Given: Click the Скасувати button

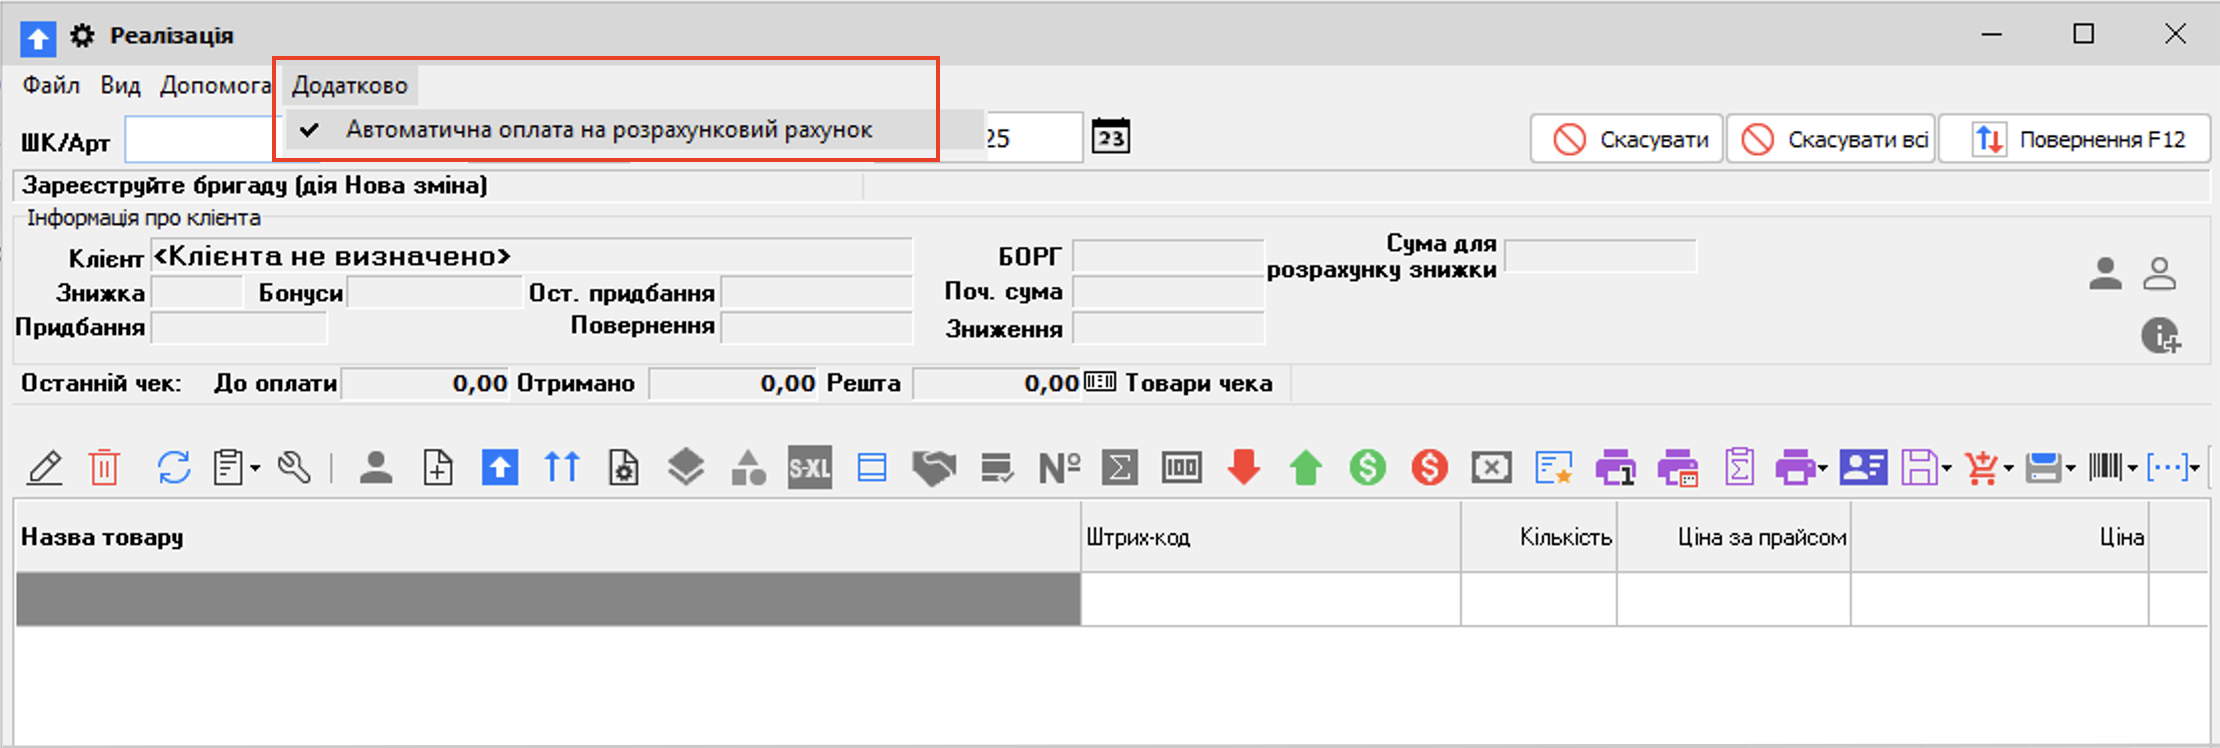Looking at the screenshot, I should coord(1627,139).
